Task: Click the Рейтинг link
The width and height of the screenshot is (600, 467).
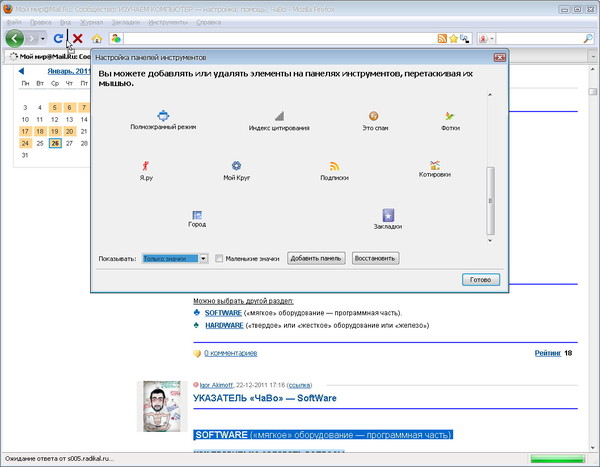Action: (x=548, y=353)
